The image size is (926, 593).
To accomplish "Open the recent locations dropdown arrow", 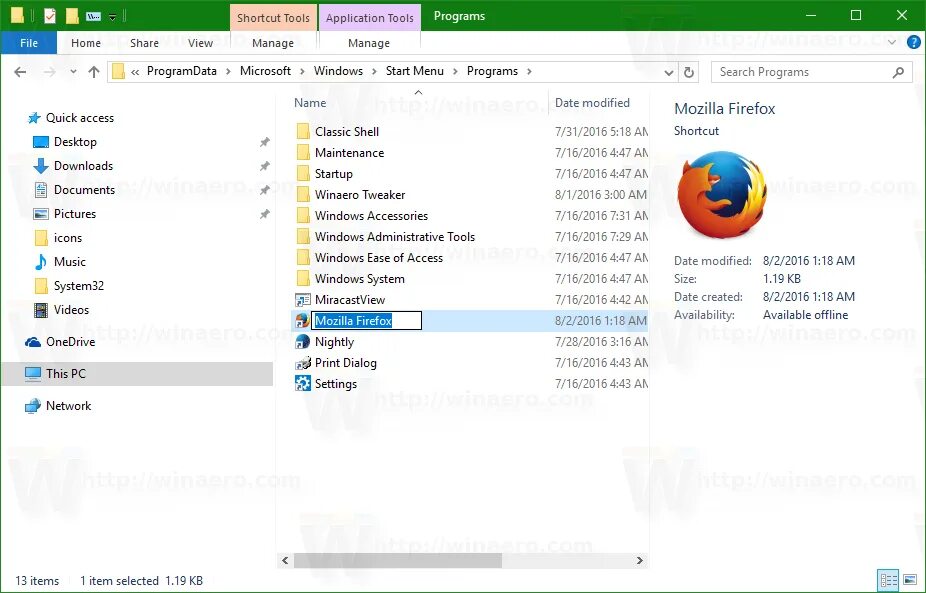I will click(x=73, y=72).
